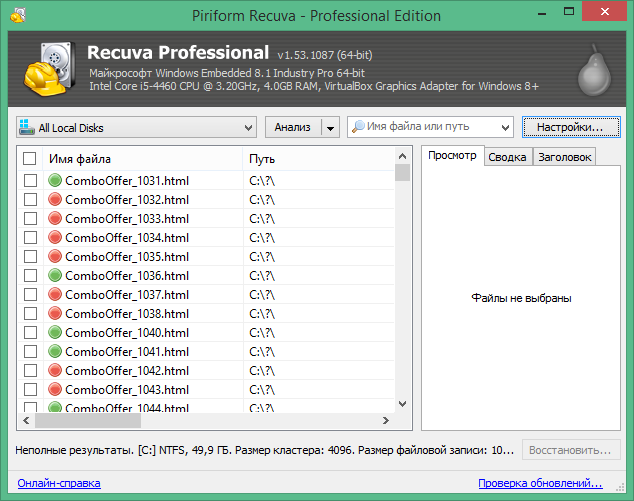Click the horizontal scrollbar left arrow
The image size is (634, 501).
pyautogui.click(x=26, y=421)
